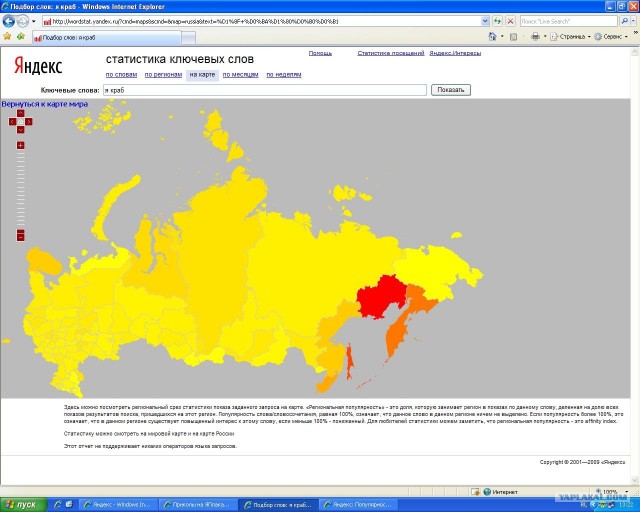Zoom out the map with minus button

(20, 236)
